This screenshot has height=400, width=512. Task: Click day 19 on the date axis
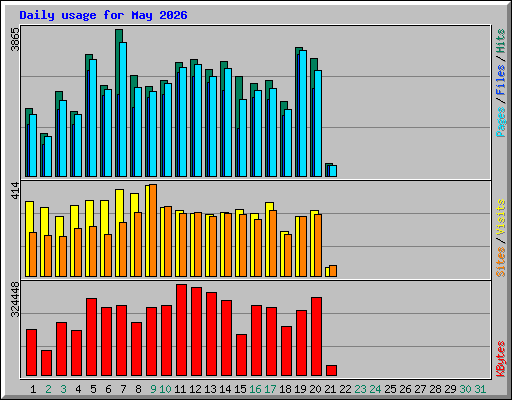(300, 389)
